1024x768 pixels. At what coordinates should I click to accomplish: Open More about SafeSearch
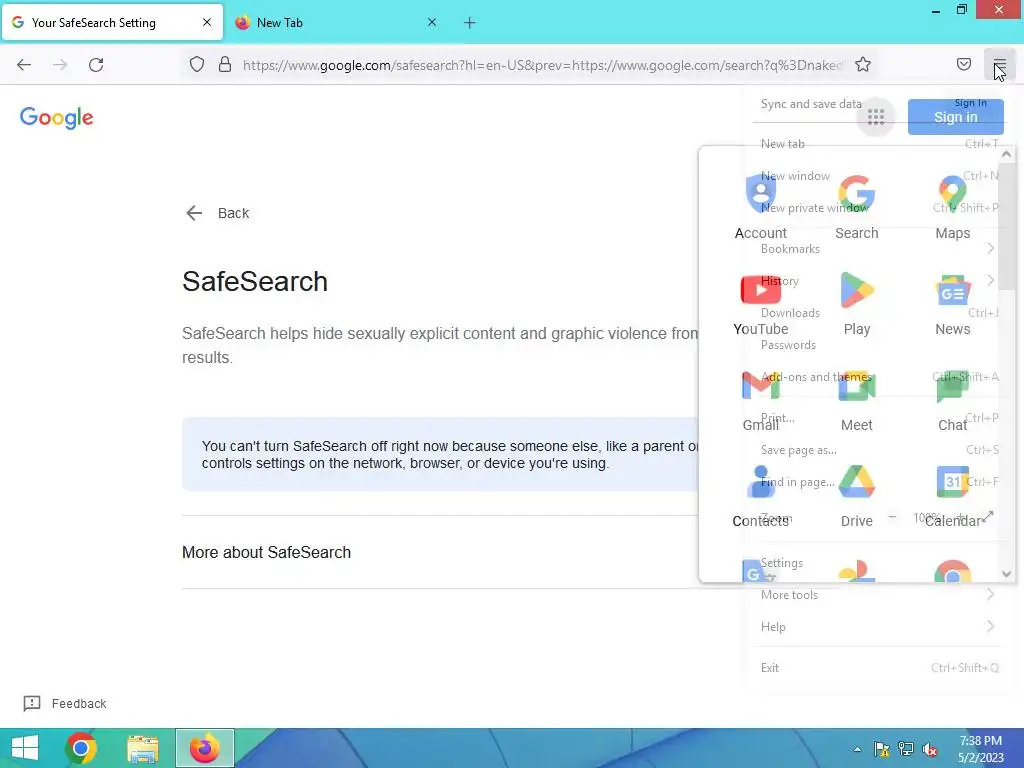click(266, 552)
